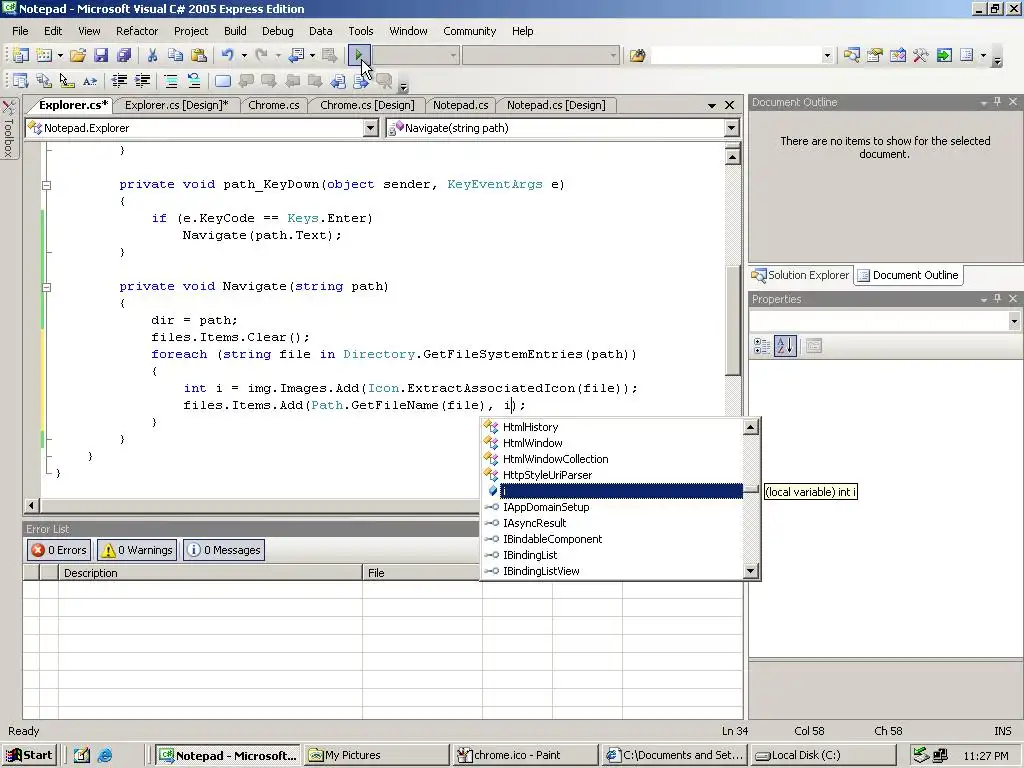The width and height of the screenshot is (1024, 768).
Task: Toggle a bookmark on the current line
Action: coord(223,81)
